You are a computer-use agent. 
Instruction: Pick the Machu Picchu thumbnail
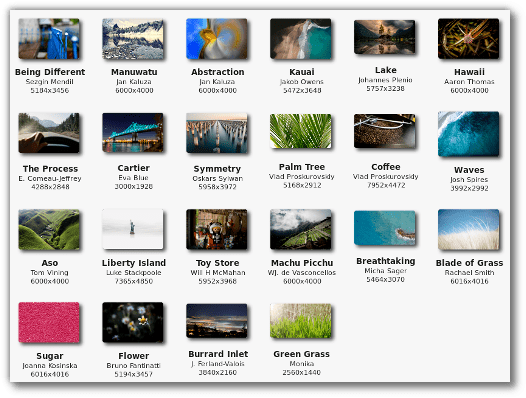[301, 230]
